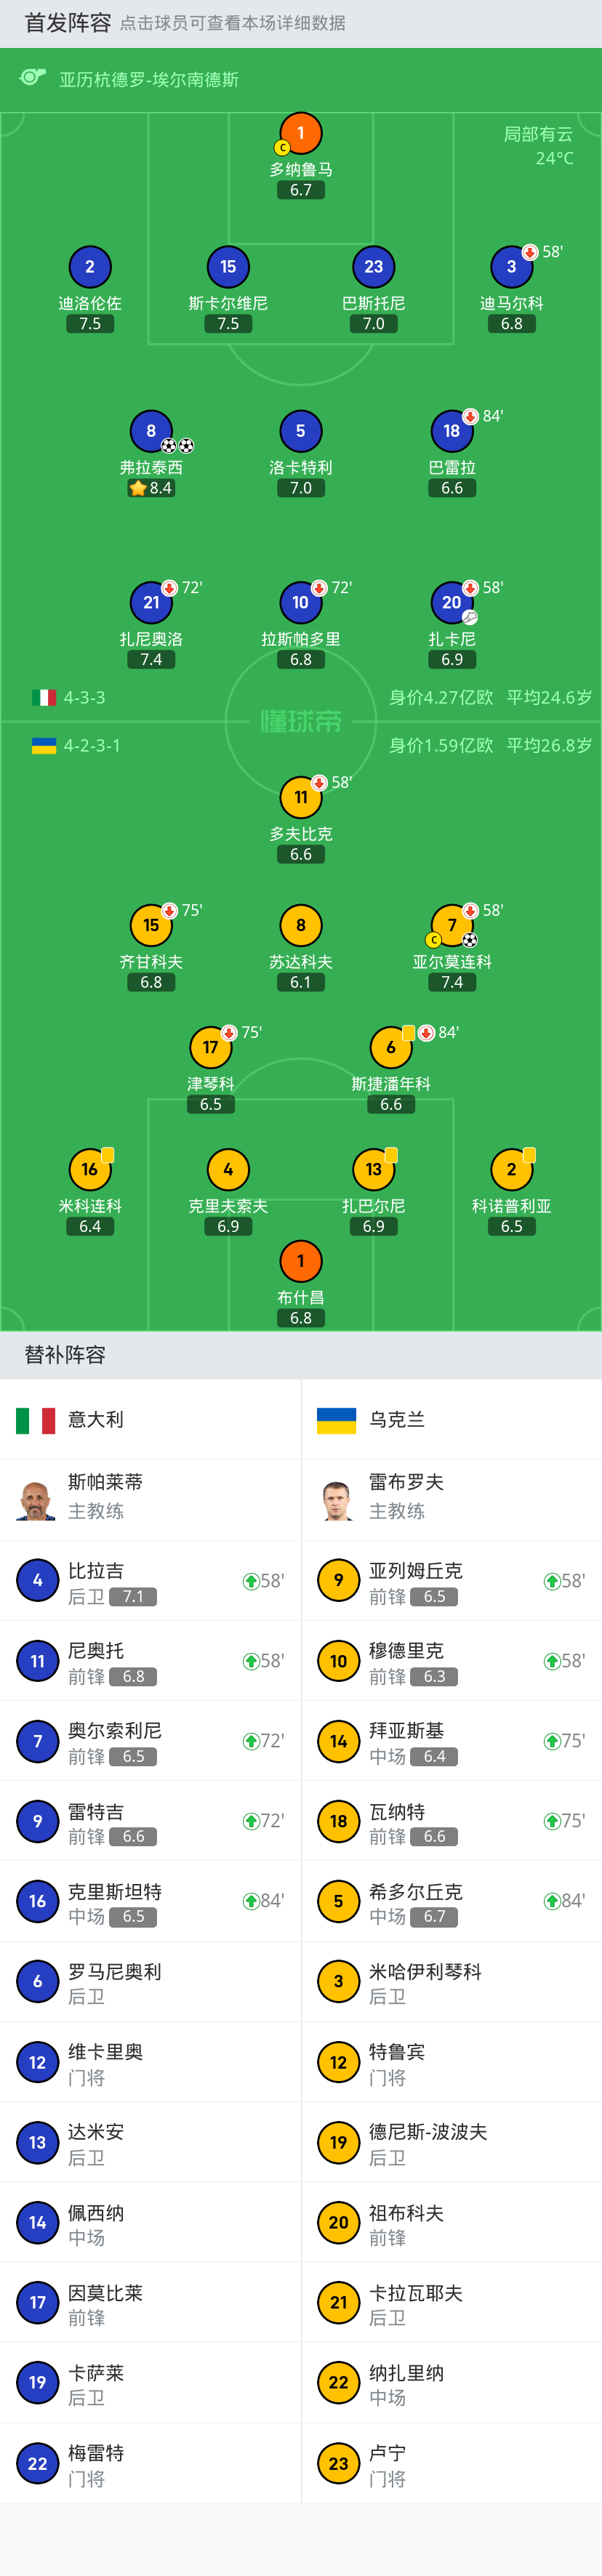Click goalkeeper Bushchan's number 1 icon
This screenshot has width=602, height=2576.
tap(301, 1261)
